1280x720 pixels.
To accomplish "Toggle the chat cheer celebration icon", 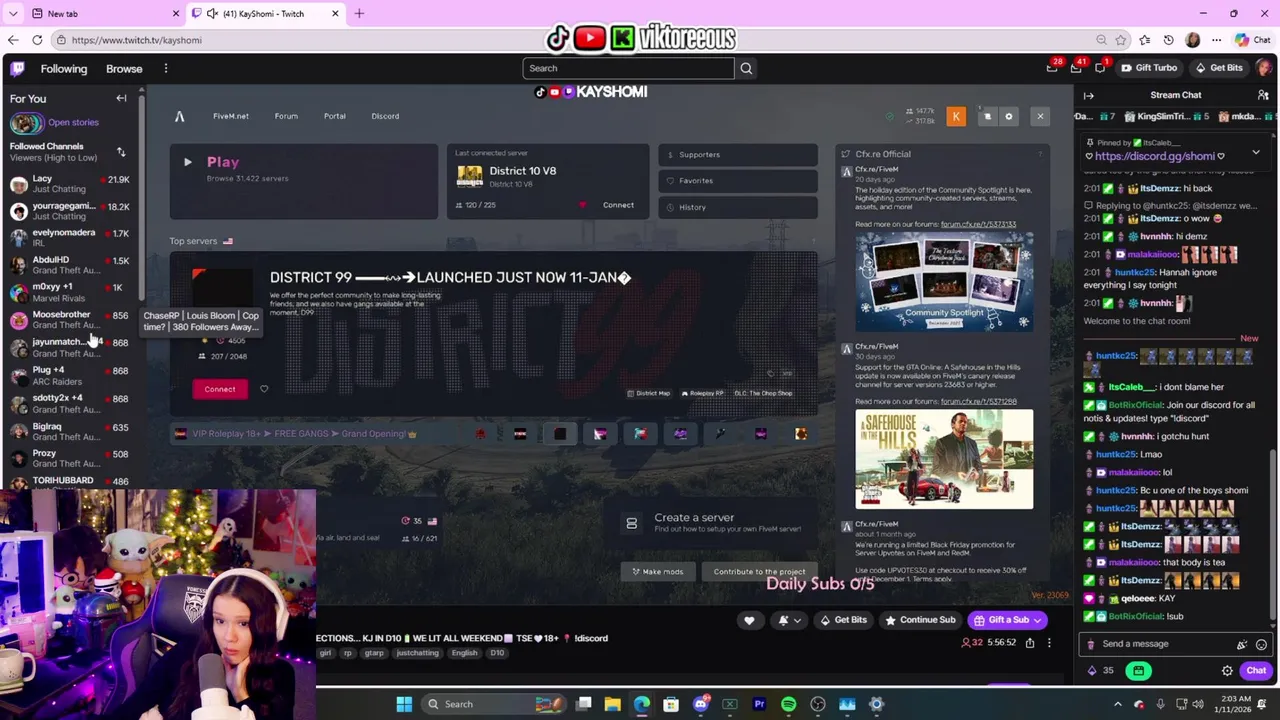I will (x=1241, y=644).
